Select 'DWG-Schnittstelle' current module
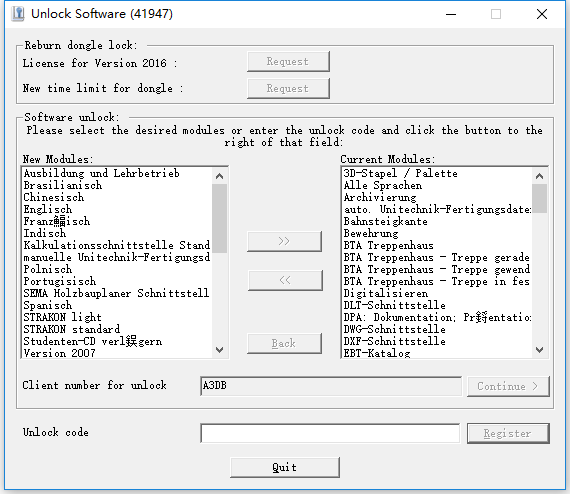 click(437, 329)
